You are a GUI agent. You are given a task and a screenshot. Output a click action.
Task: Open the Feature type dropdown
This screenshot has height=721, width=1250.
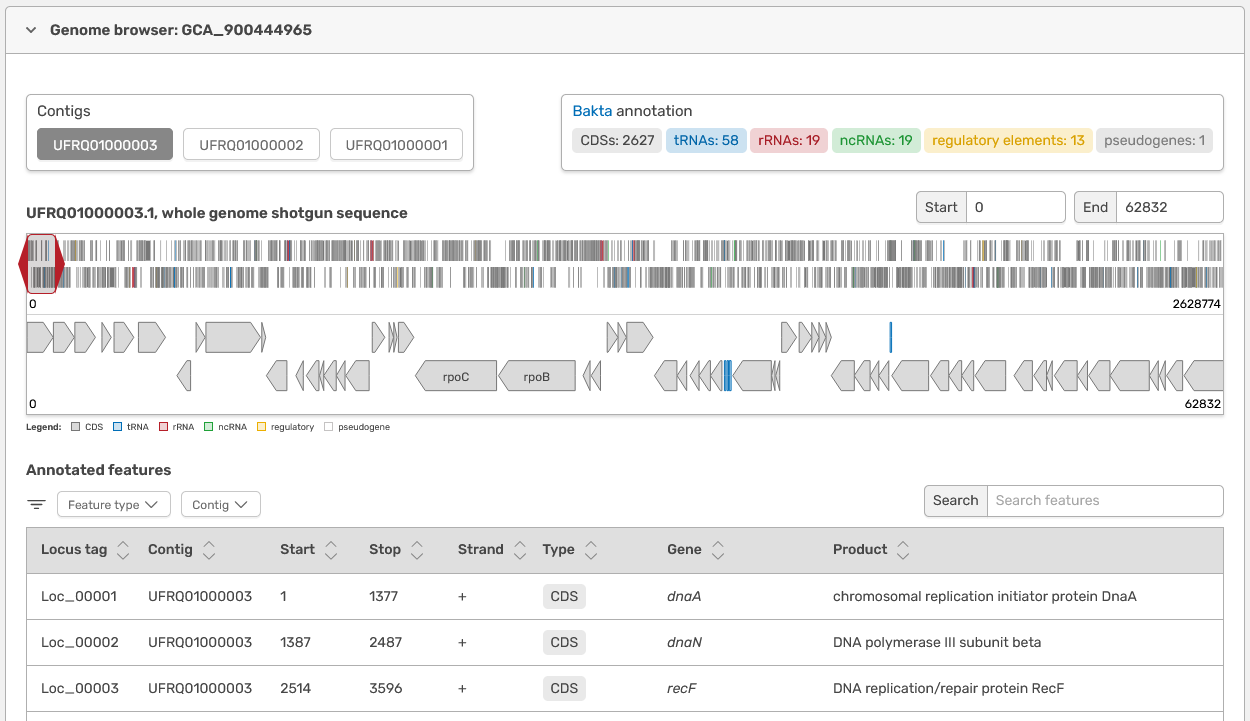(x=113, y=505)
